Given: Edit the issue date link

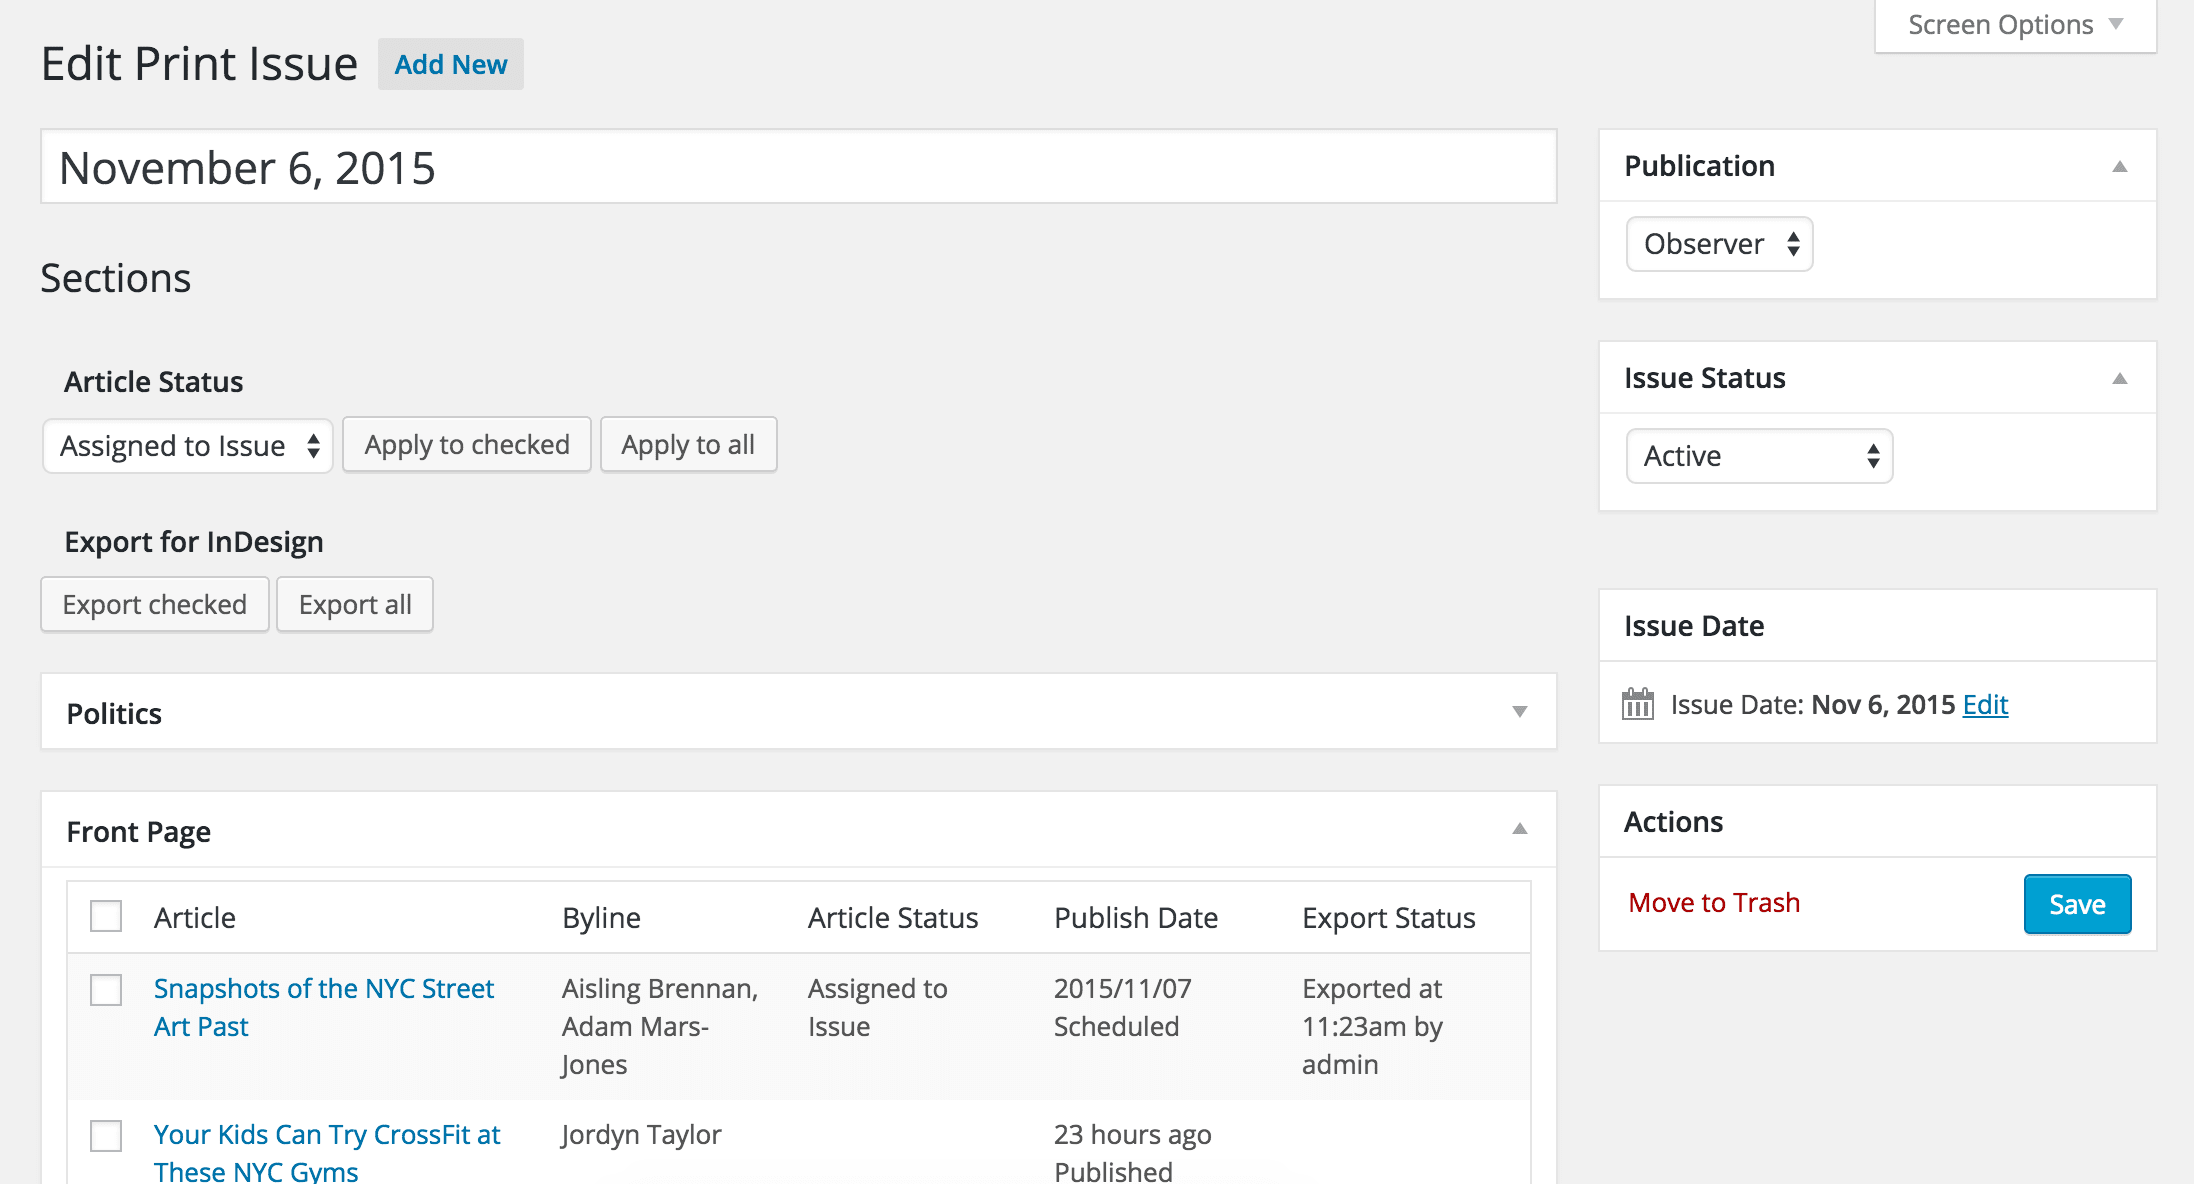Looking at the screenshot, I should click(1985, 704).
